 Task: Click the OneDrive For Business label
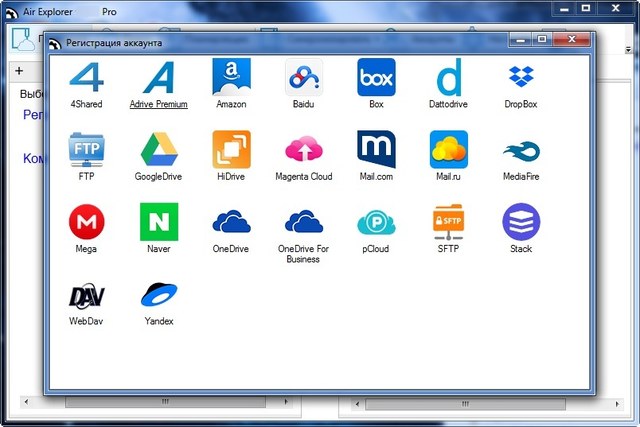click(x=303, y=254)
